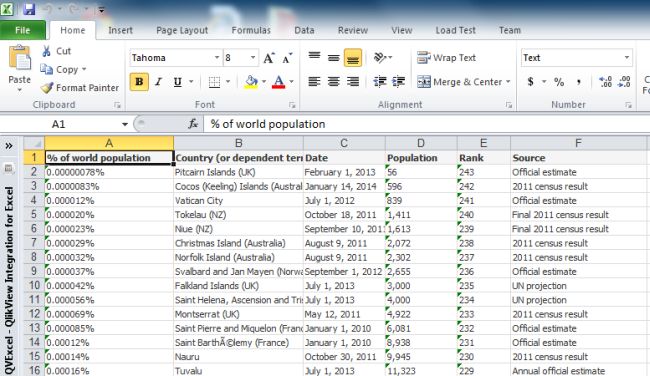Open Number dialog launcher
The height and width of the screenshot is (376, 650).
click(628, 105)
